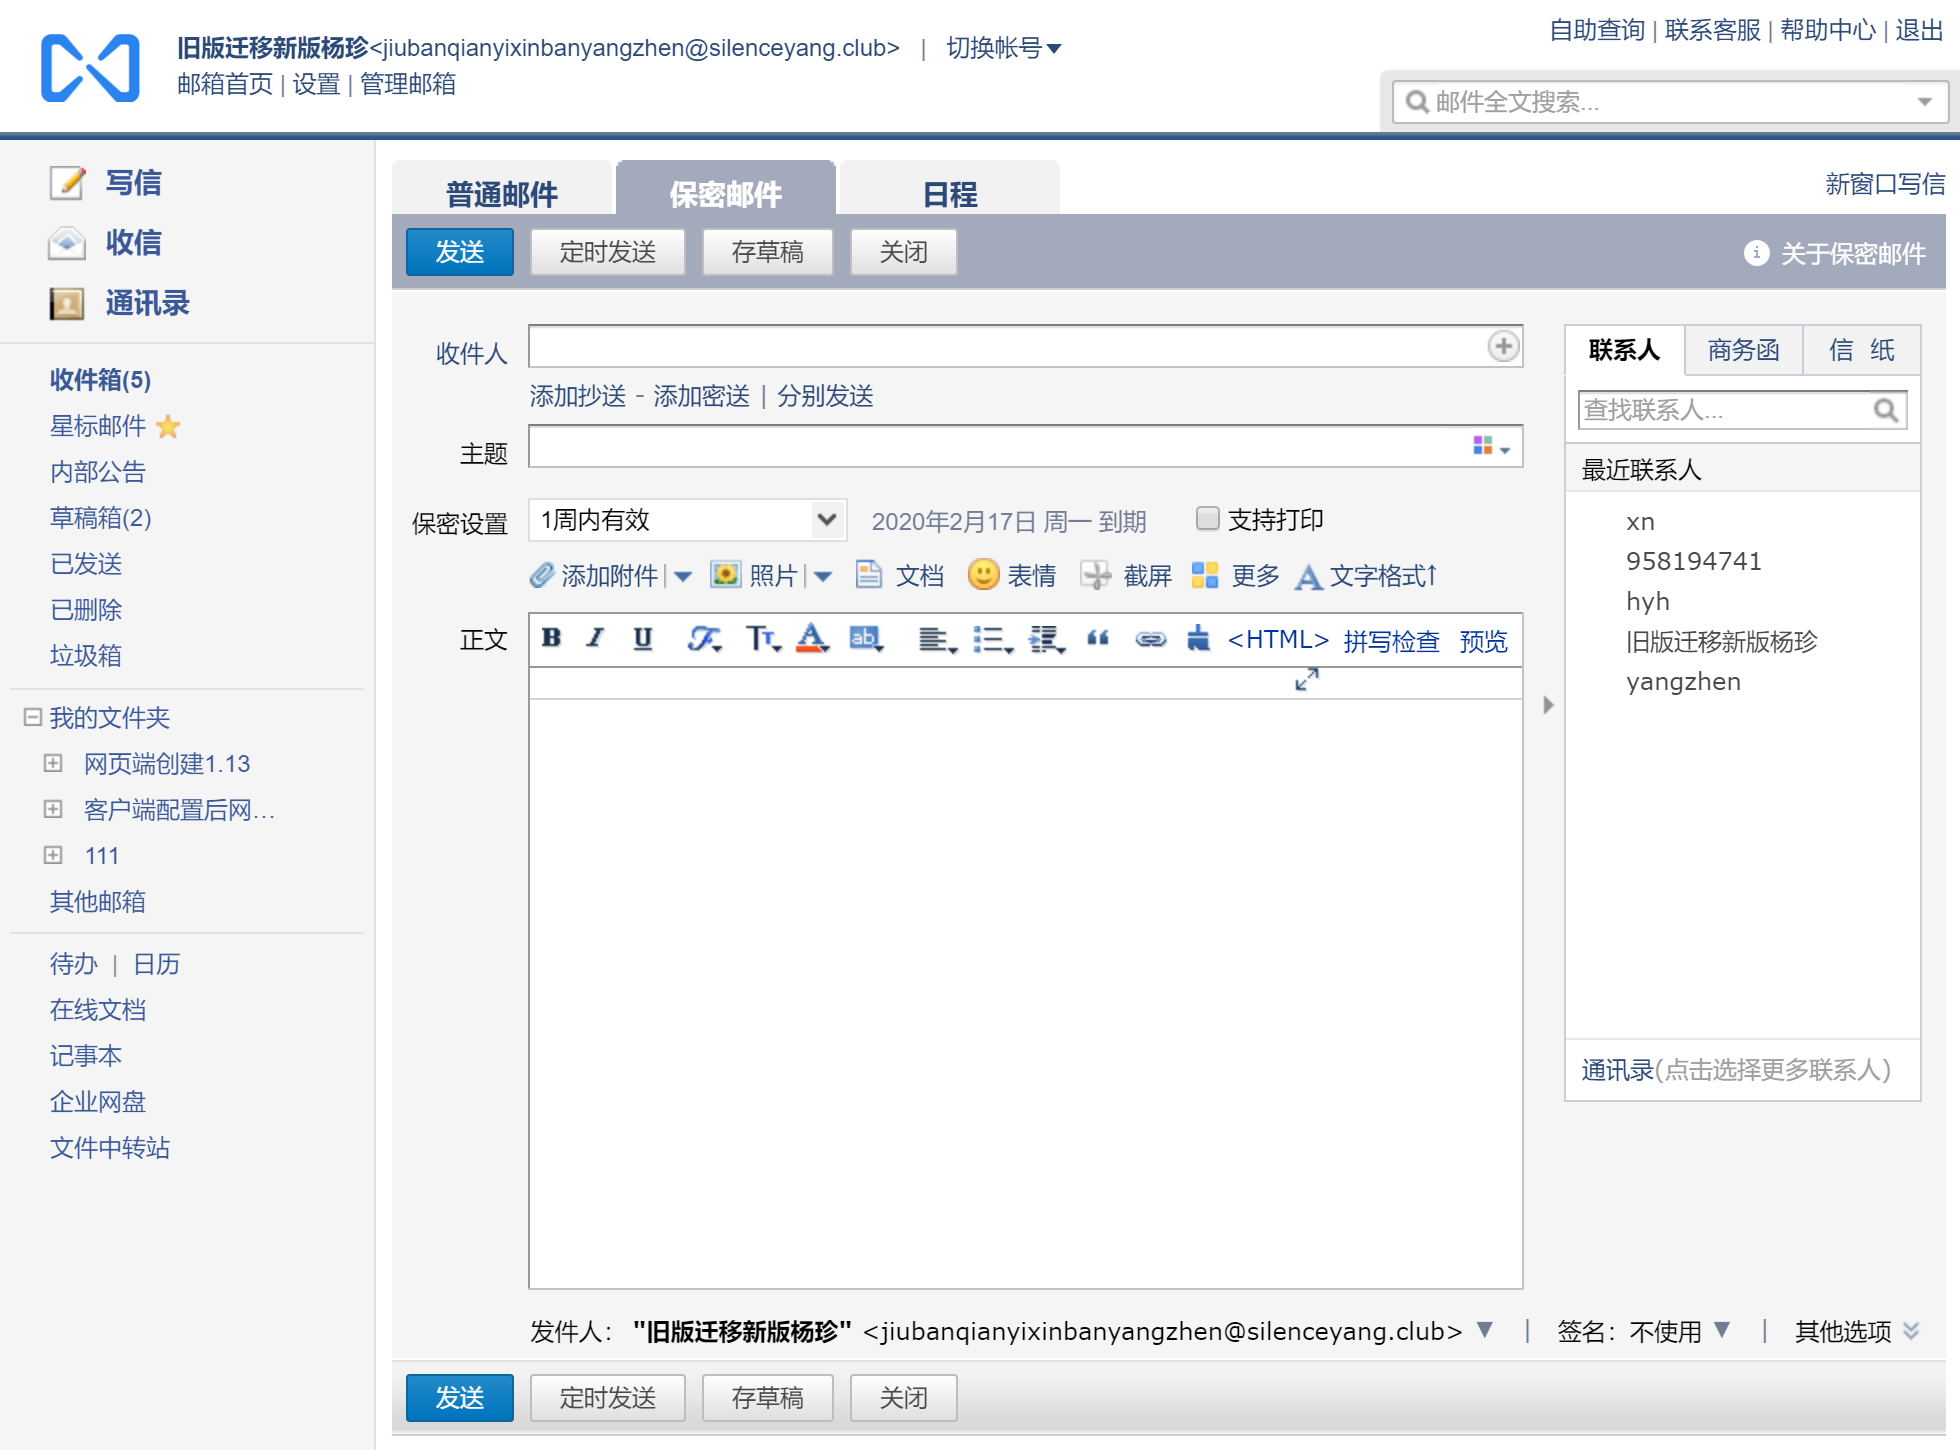This screenshot has width=1960, height=1450.
Task: Click the Bold formatting icon
Action: point(551,638)
